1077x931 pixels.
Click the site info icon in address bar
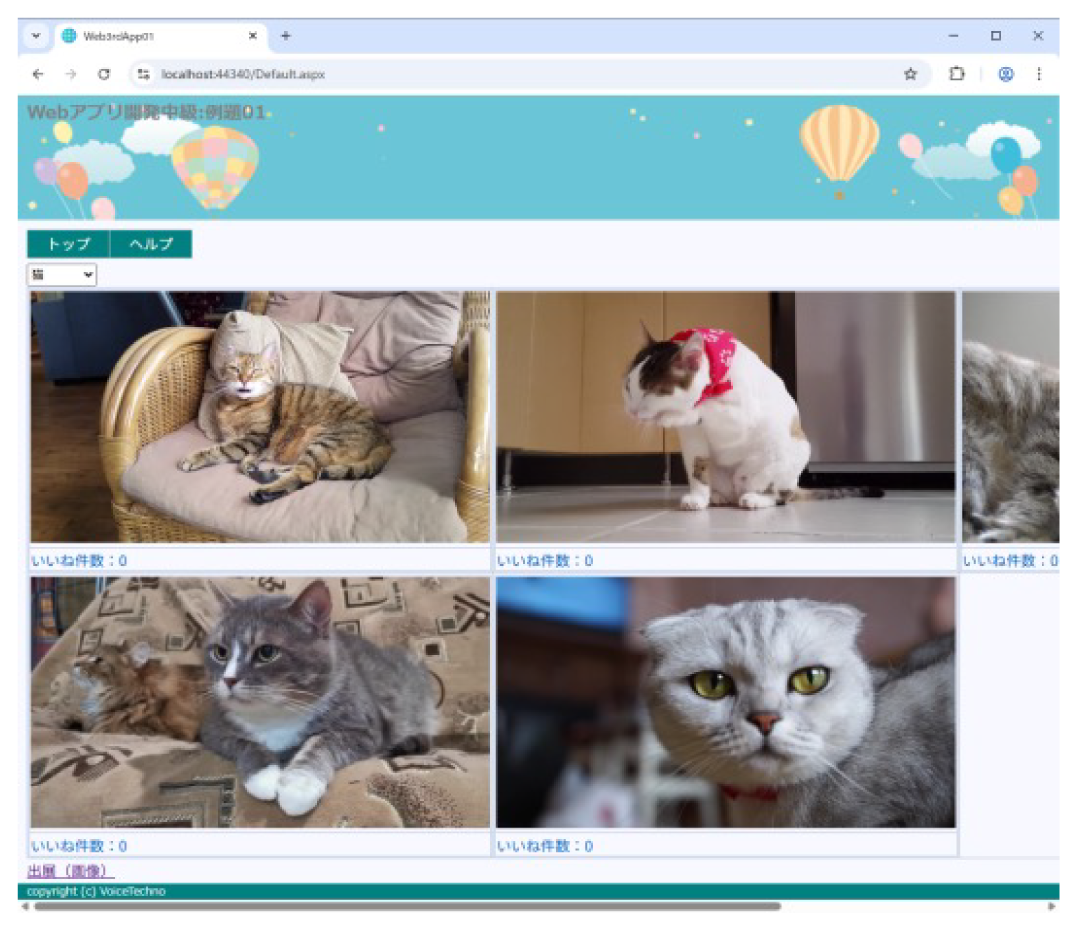(143, 74)
